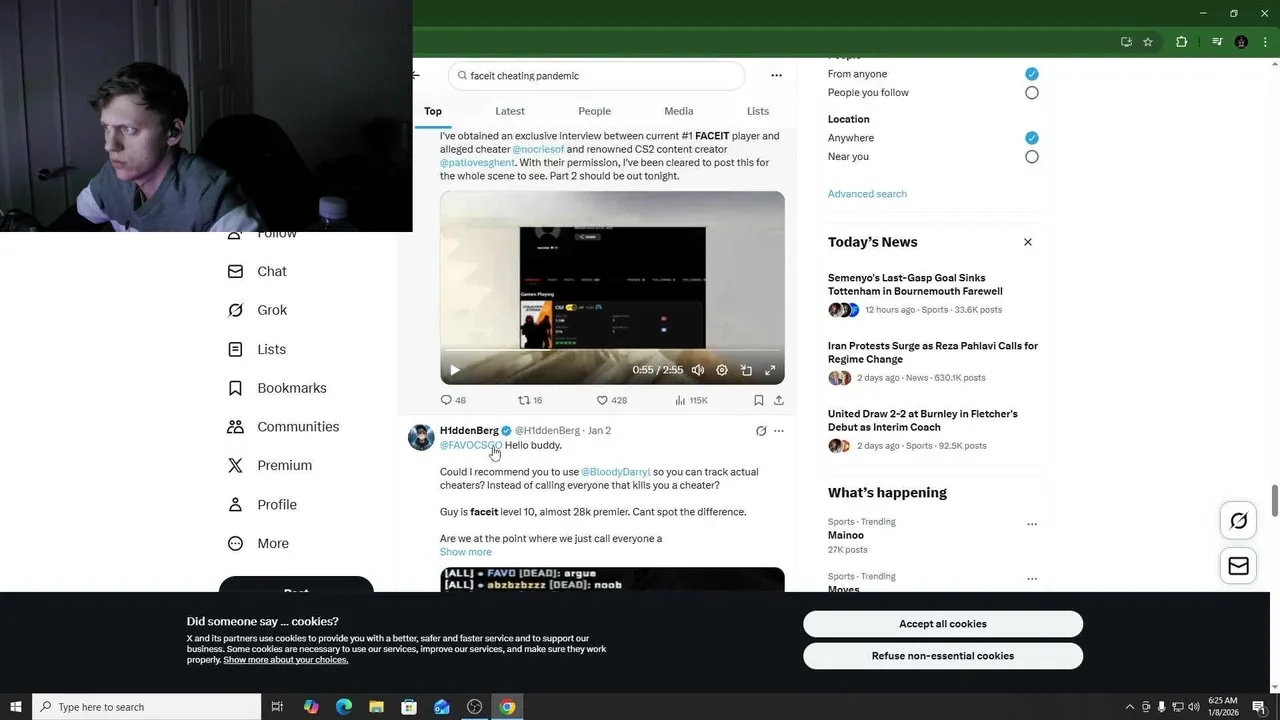Screen dimensions: 1280x720
Task: Open the @FAVOCSGO mention link
Action: [471, 446]
